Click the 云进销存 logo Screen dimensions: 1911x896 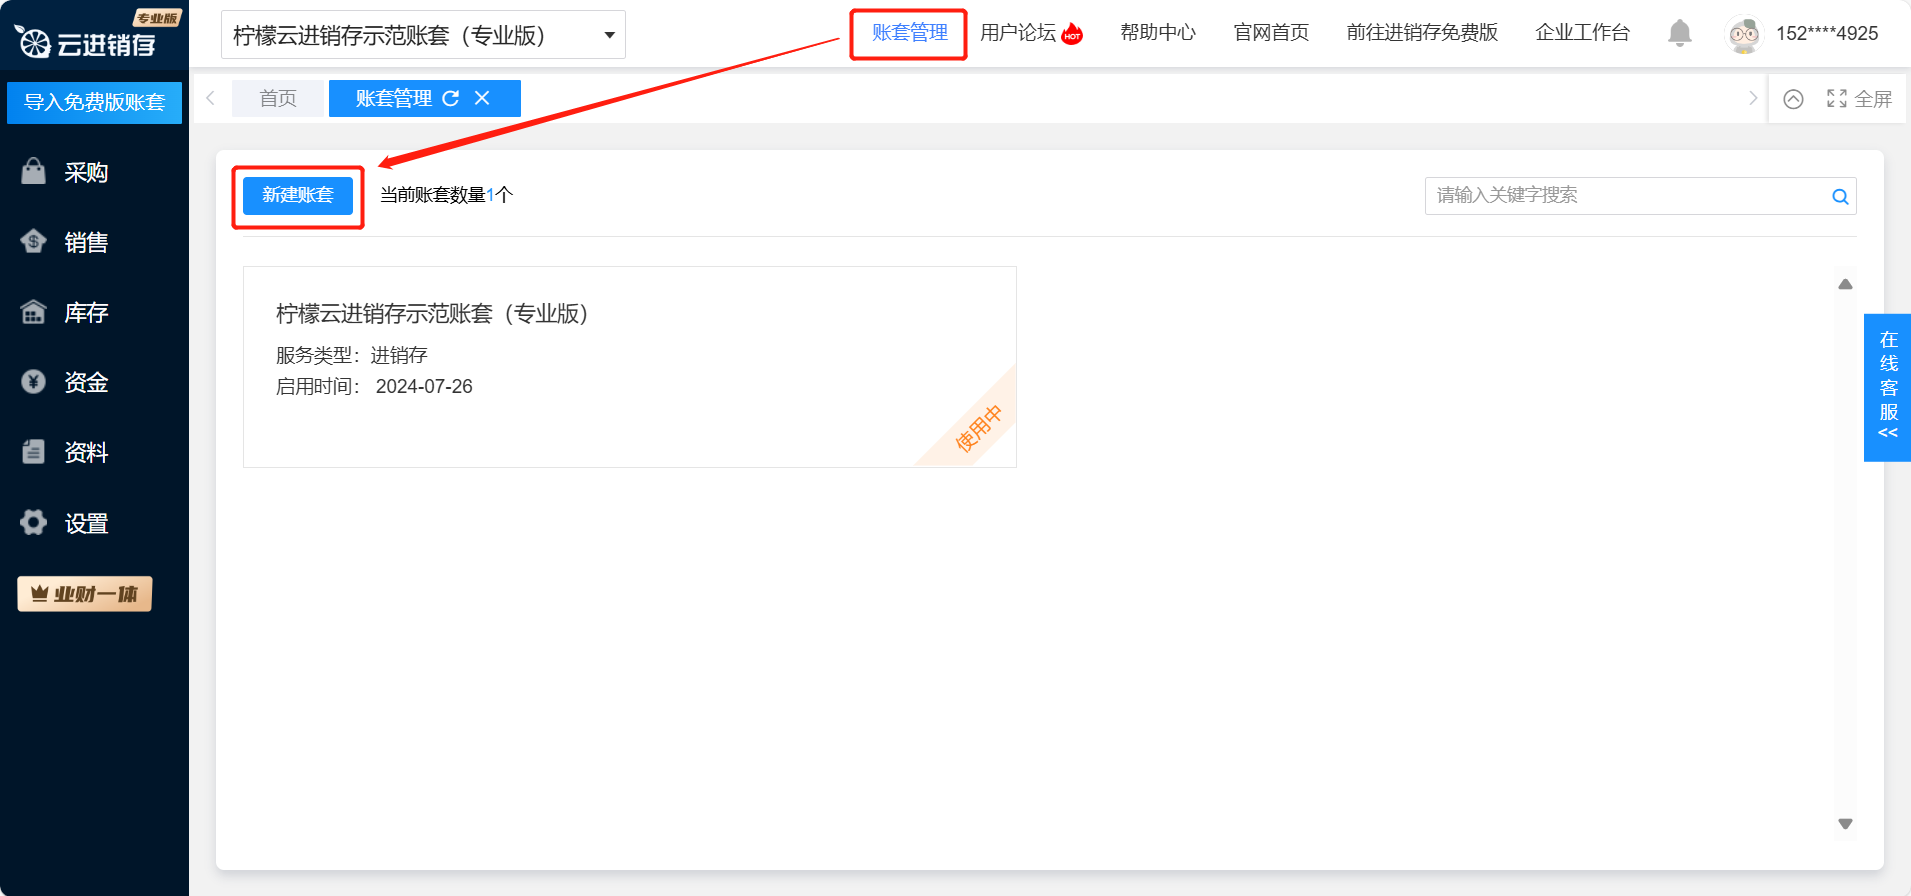click(86, 43)
